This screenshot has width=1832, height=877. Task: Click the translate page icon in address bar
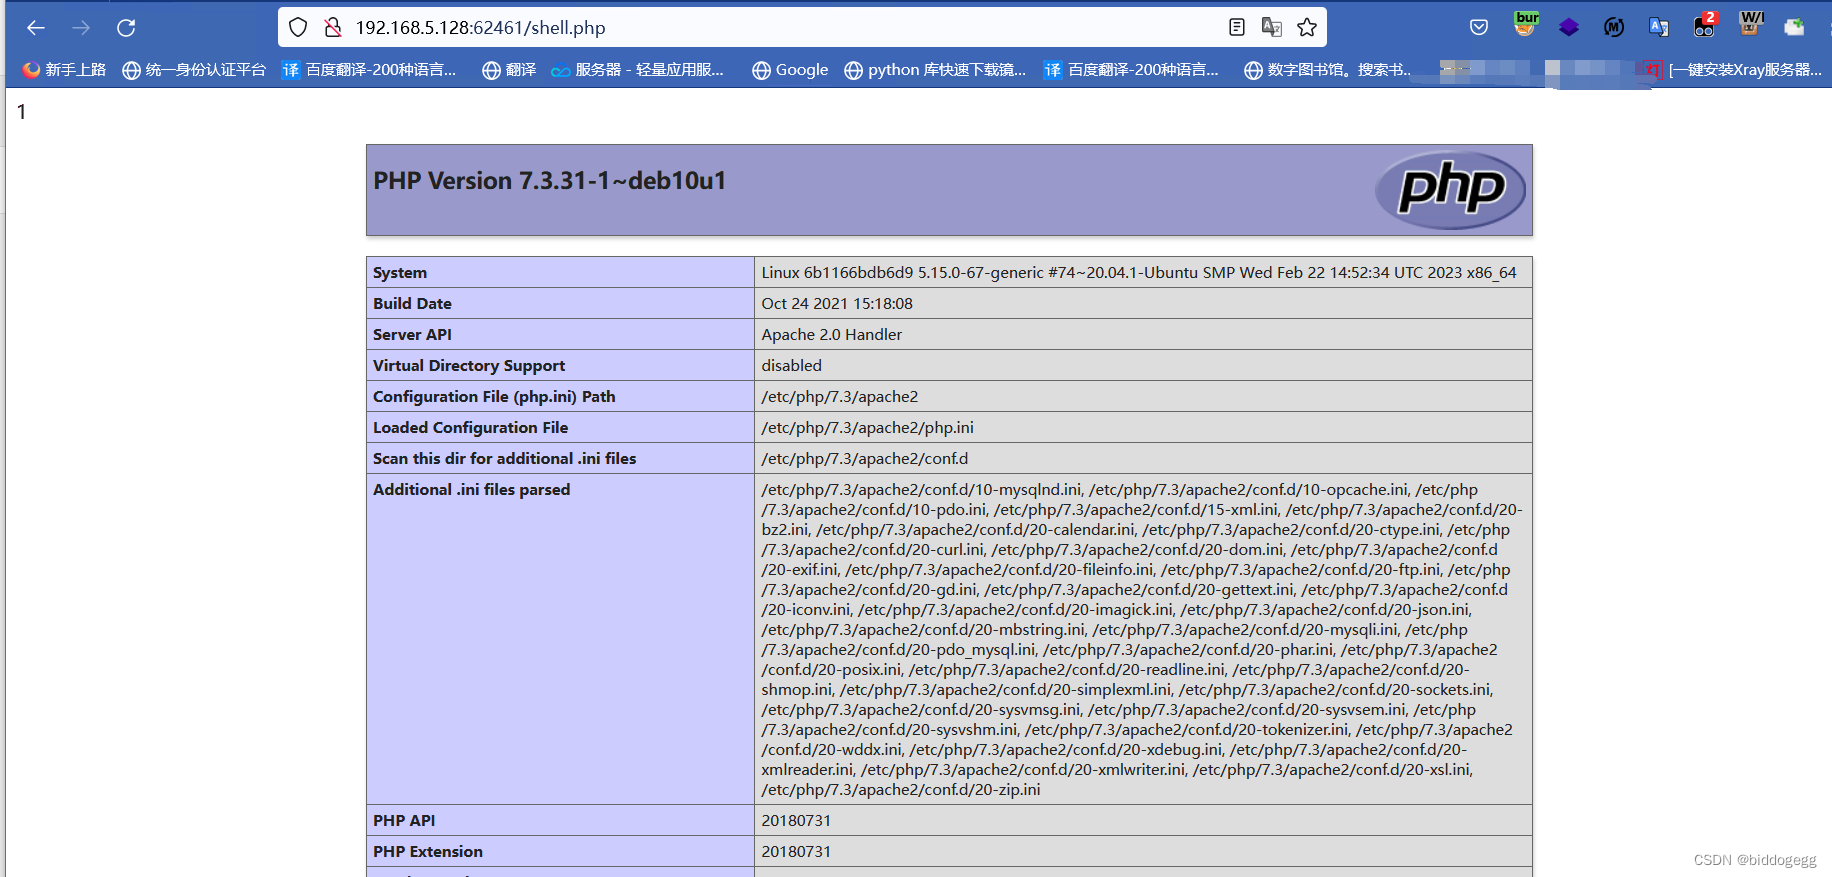(1272, 28)
